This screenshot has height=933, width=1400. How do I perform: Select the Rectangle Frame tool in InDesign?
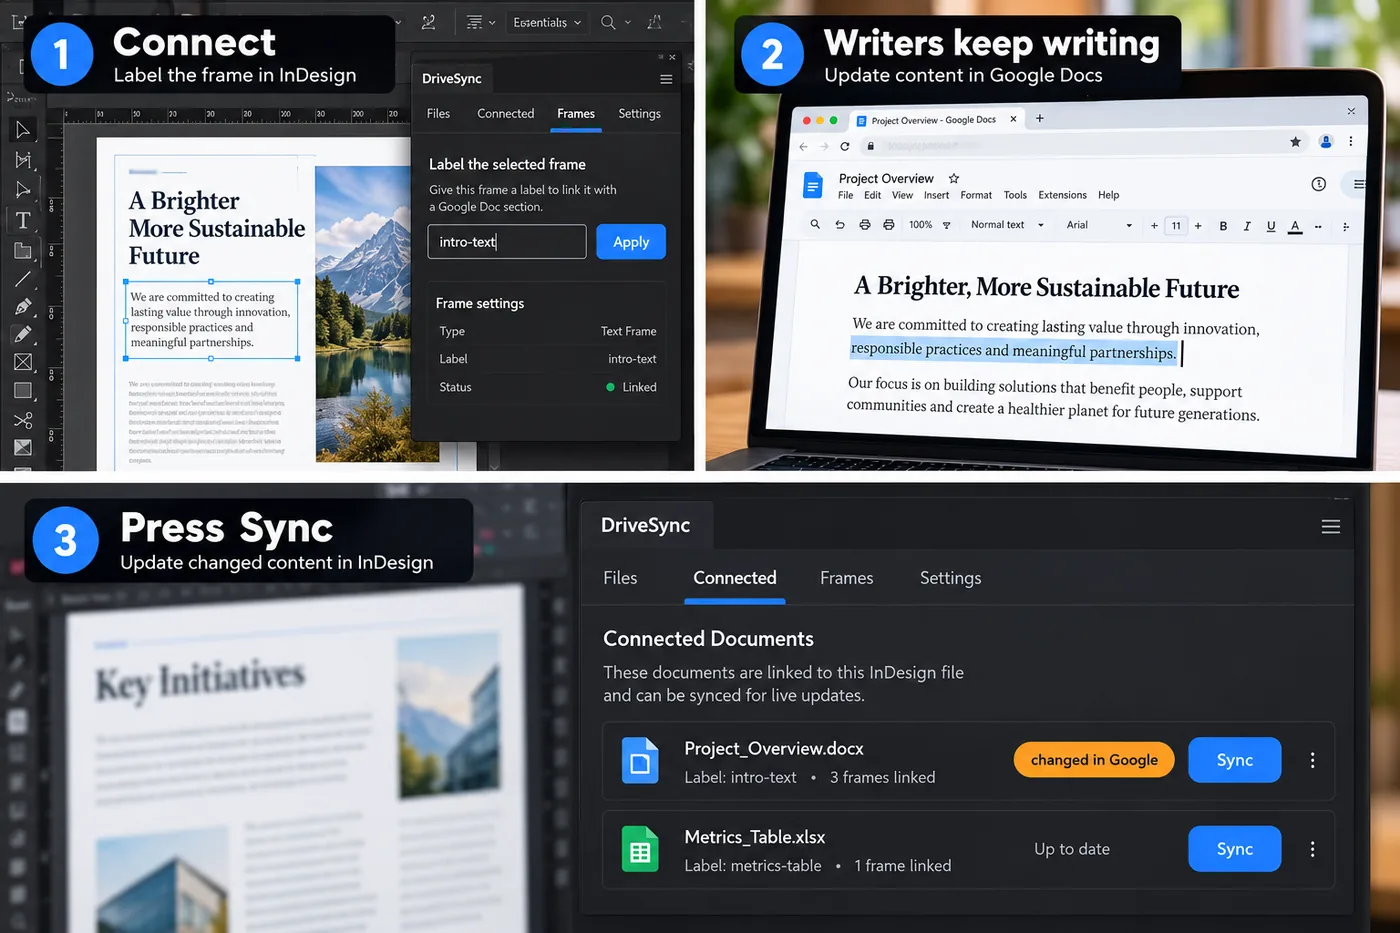22,362
